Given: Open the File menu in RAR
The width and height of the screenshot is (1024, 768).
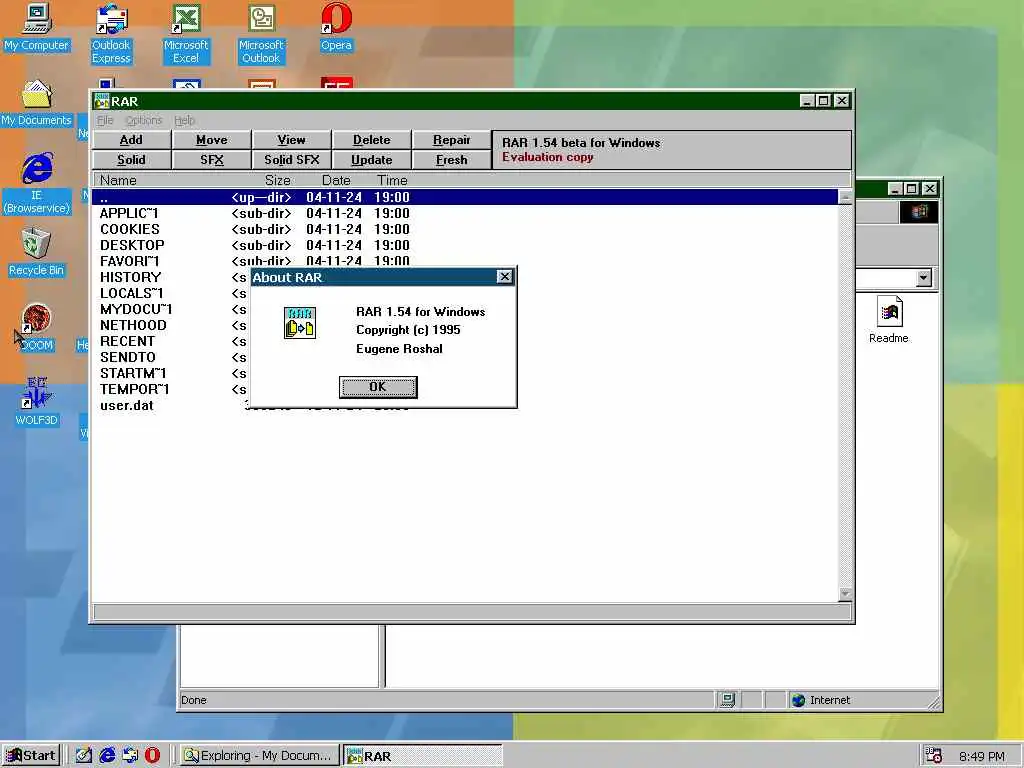Looking at the screenshot, I should pyautogui.click(x=105, y=120).
